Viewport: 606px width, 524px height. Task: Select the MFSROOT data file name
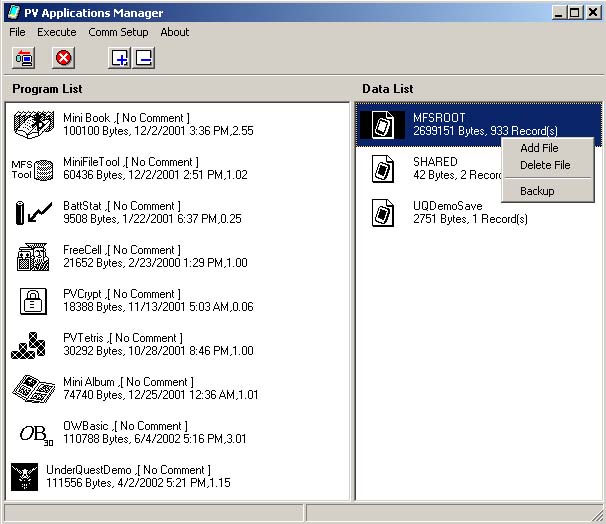439,117
